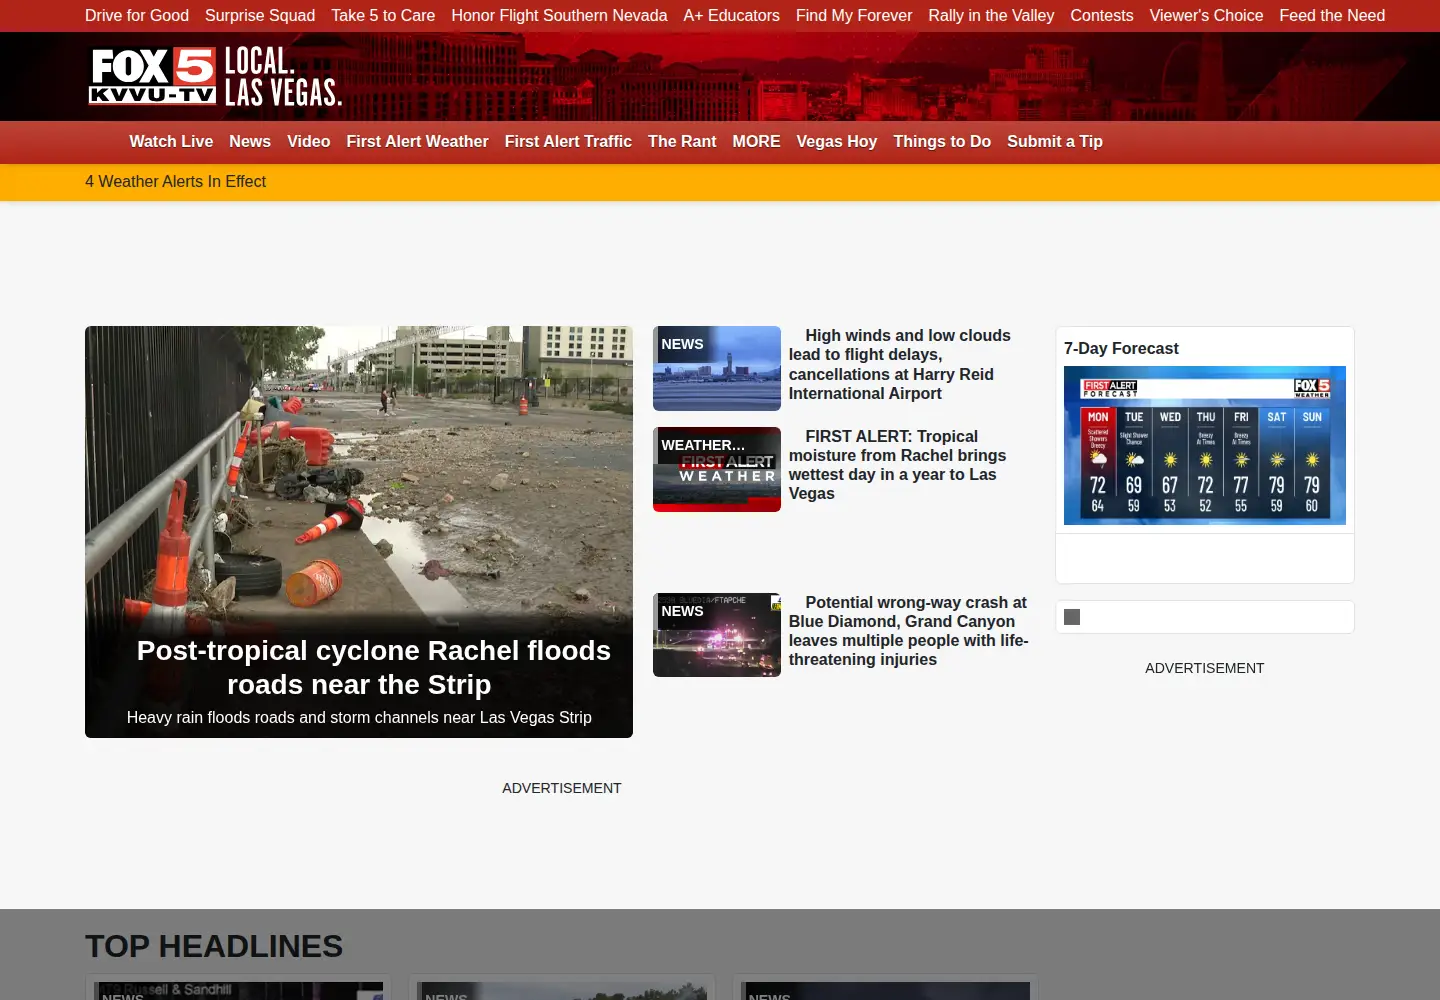Open Honor Flight Southern Nevada

click(x=559, y=16)
